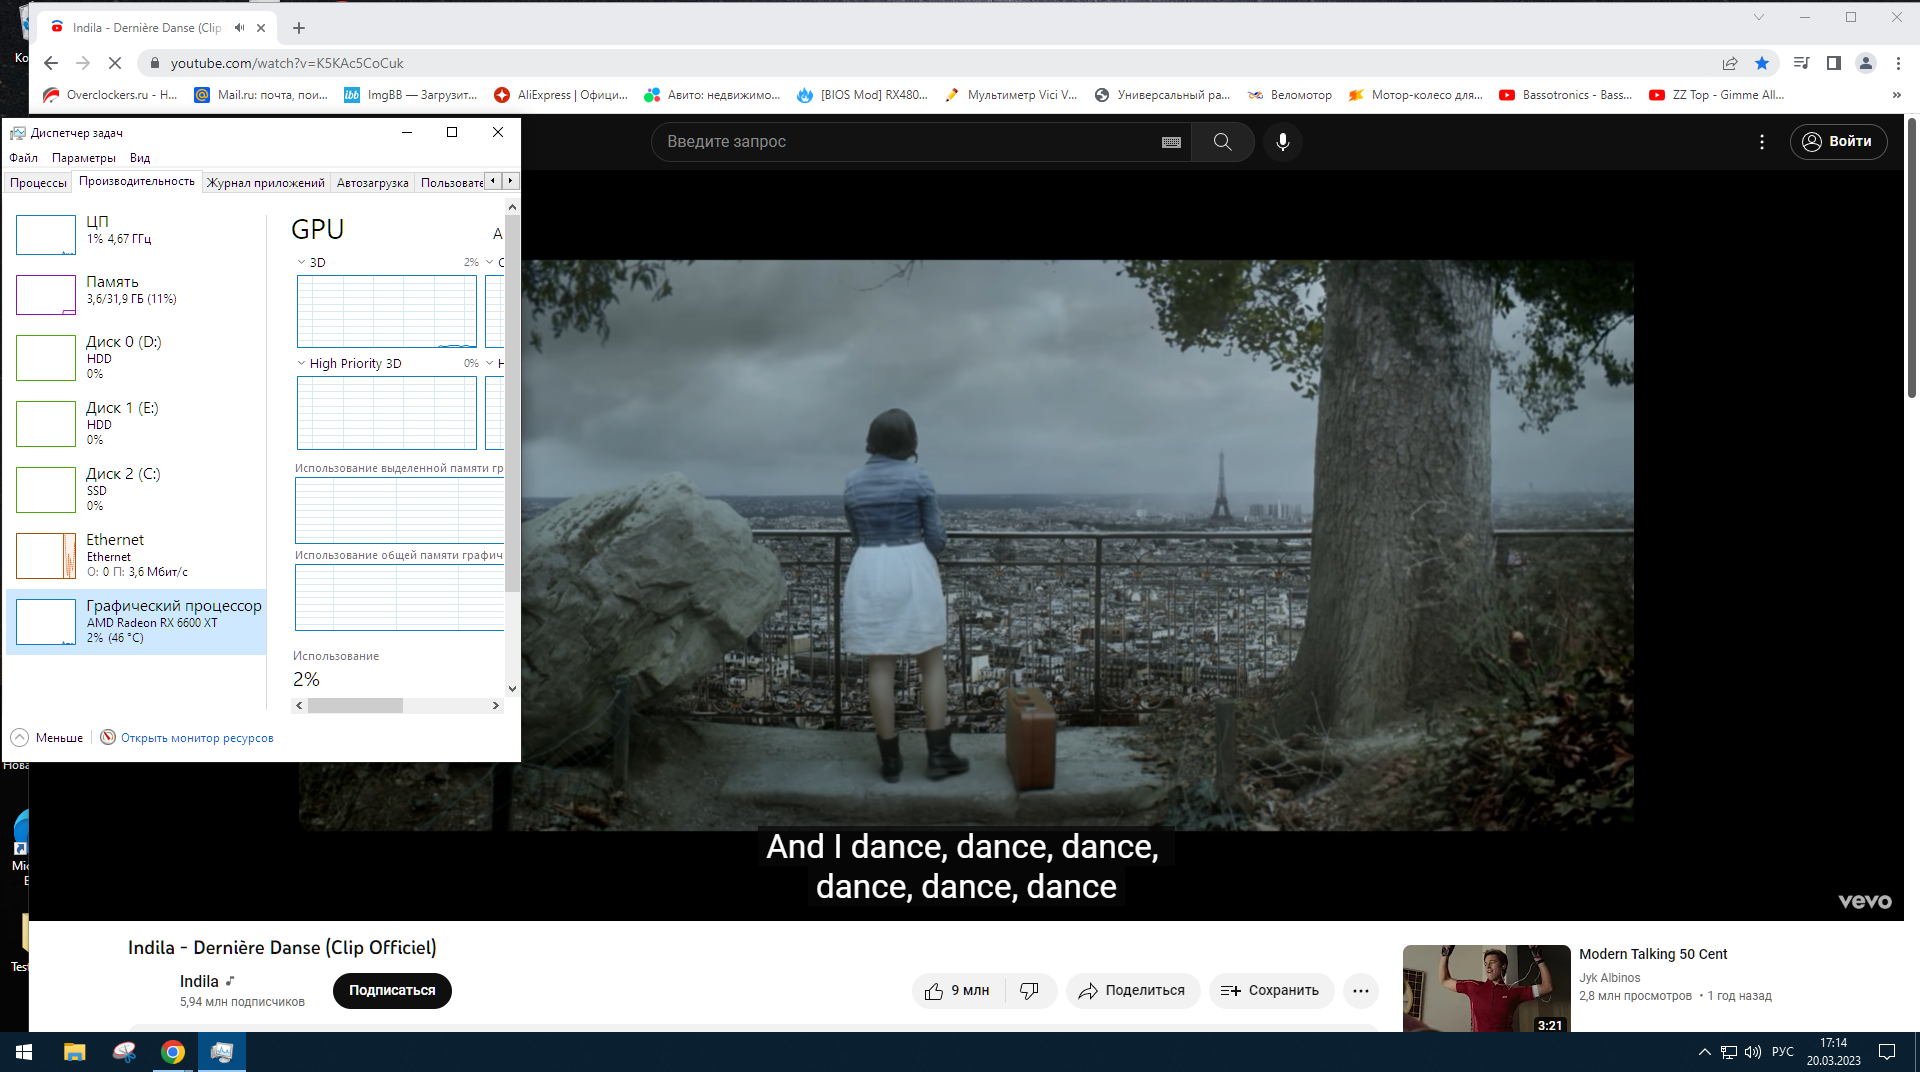This screenshot has height=1072, width=1920.
Task: Open File Explorer from taskbar
Action: 75,1052
